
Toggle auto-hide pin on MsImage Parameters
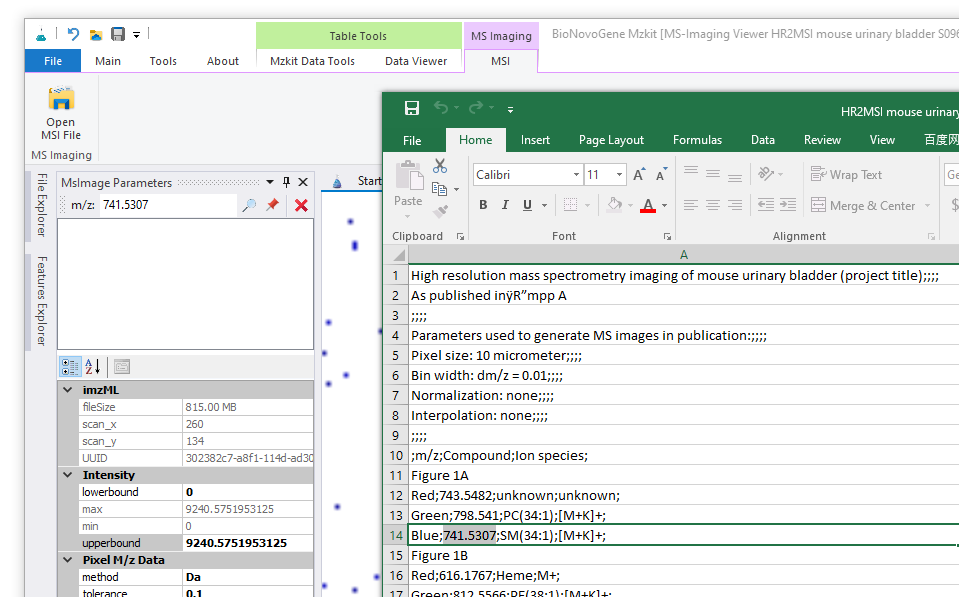click(x=286, y=182)
